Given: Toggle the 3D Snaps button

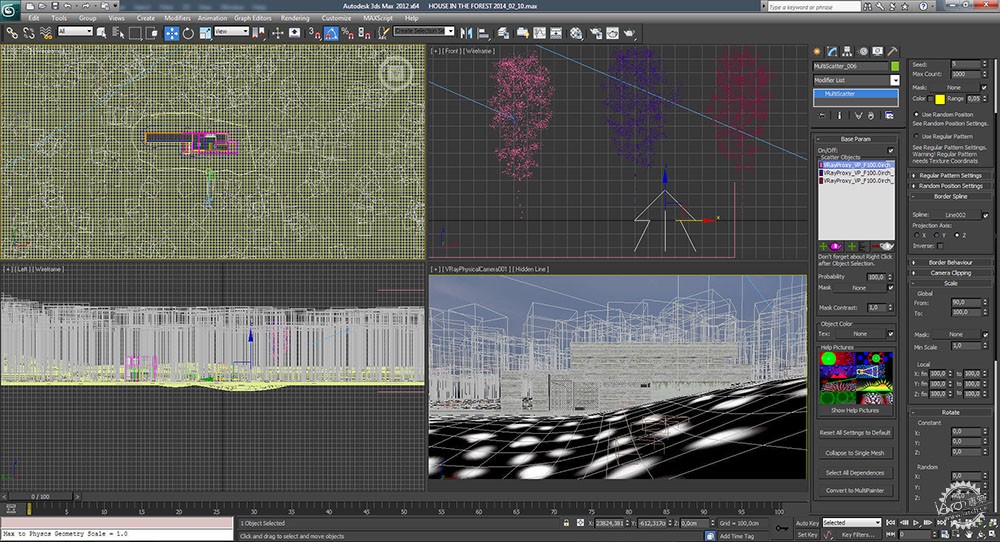Looking at the screenshot, I should pos(314,33).
